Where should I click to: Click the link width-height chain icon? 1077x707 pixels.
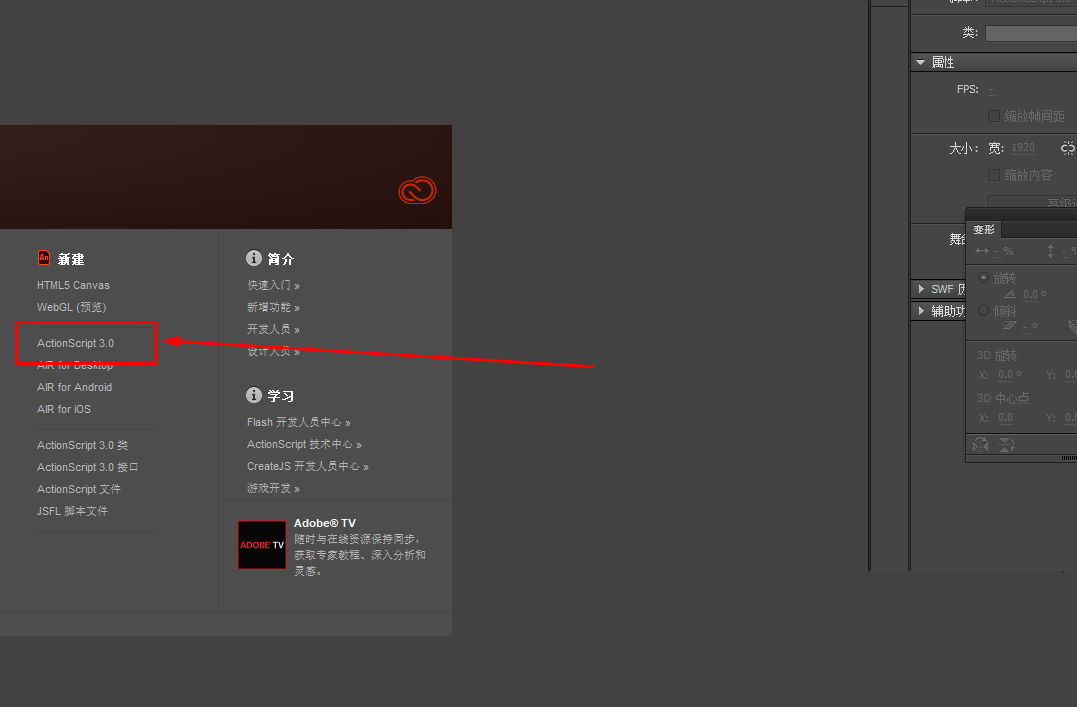[x=1068, y=148]
